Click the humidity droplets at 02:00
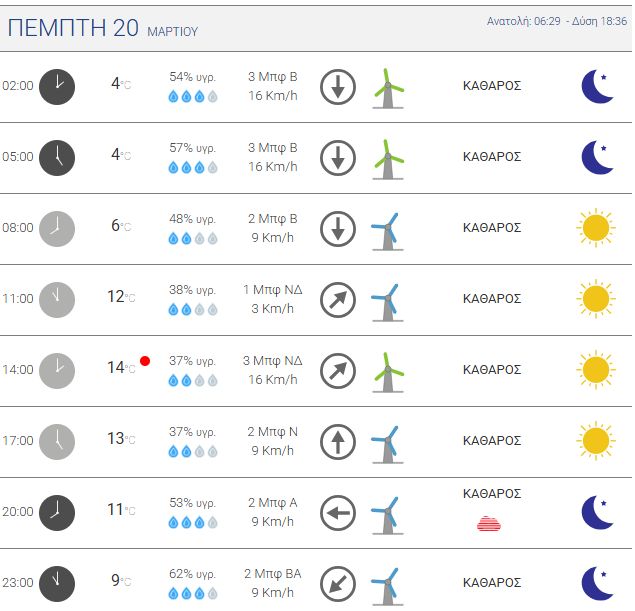 pos(193,96)
